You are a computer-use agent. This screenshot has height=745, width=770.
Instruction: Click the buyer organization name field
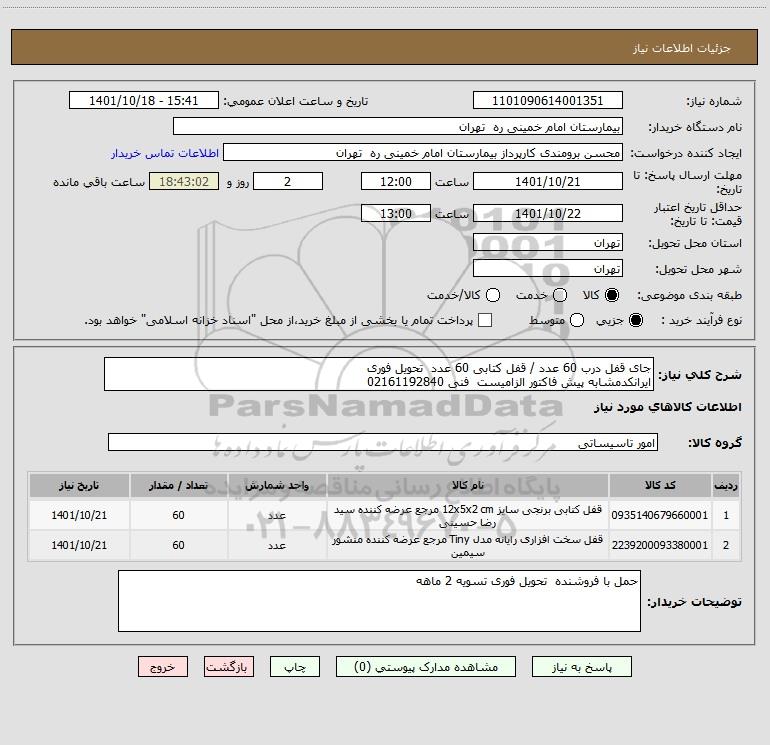pos(398,126)
